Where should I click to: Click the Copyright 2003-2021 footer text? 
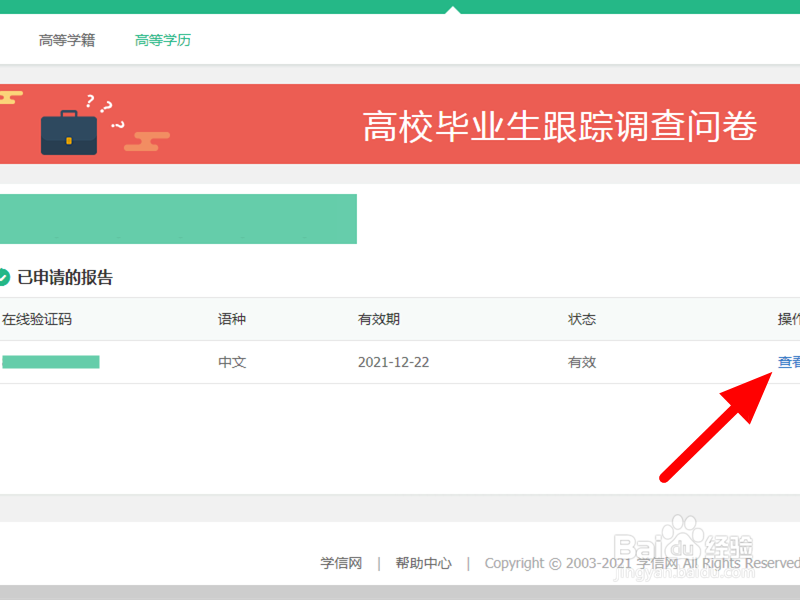click(x=642, y=563)
